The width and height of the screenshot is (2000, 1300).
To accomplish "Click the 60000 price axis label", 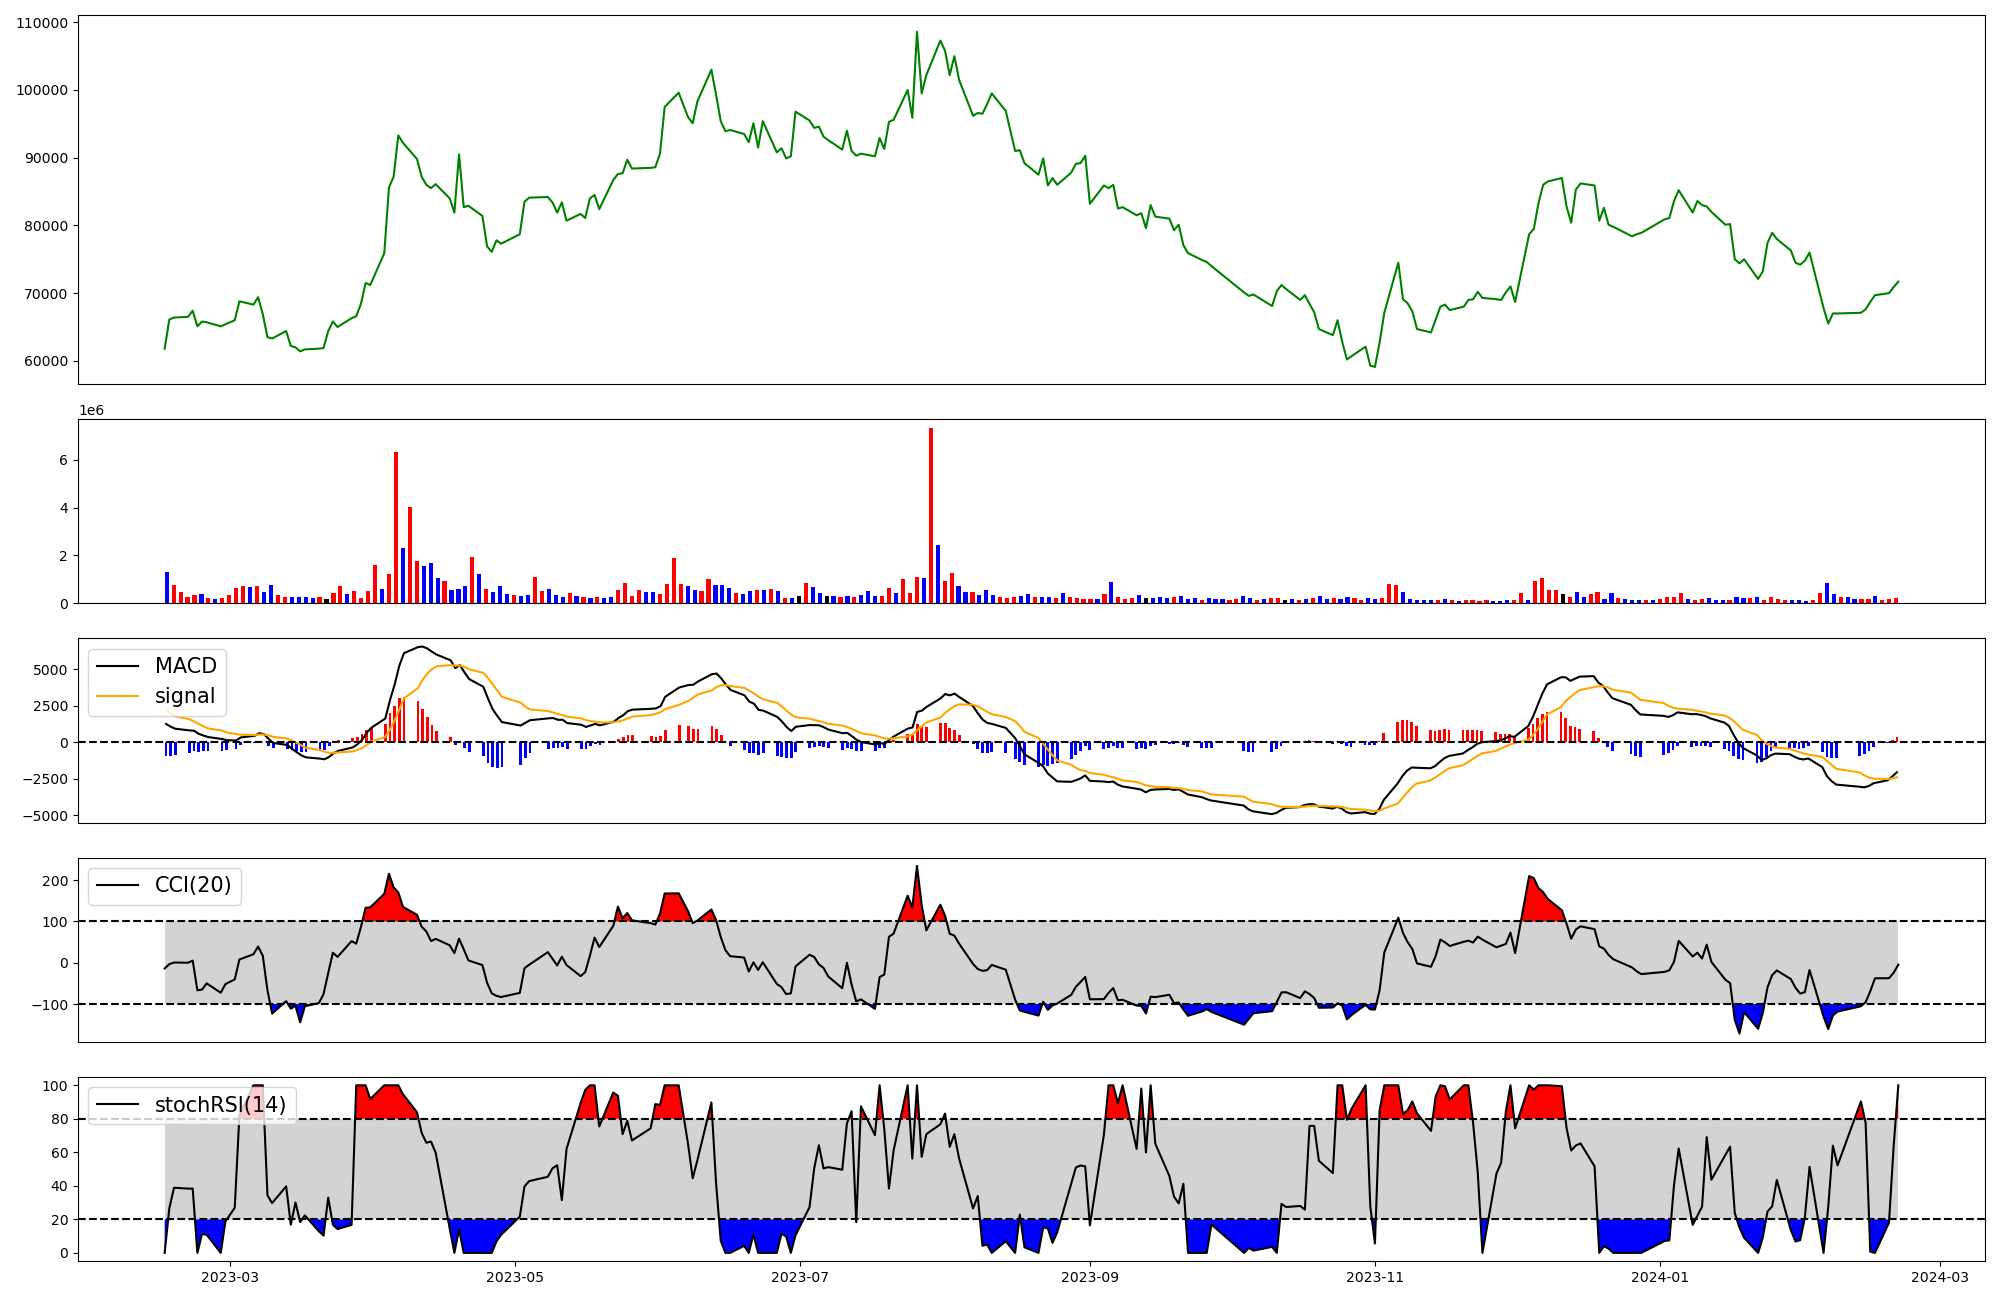I will click(46, 362).
